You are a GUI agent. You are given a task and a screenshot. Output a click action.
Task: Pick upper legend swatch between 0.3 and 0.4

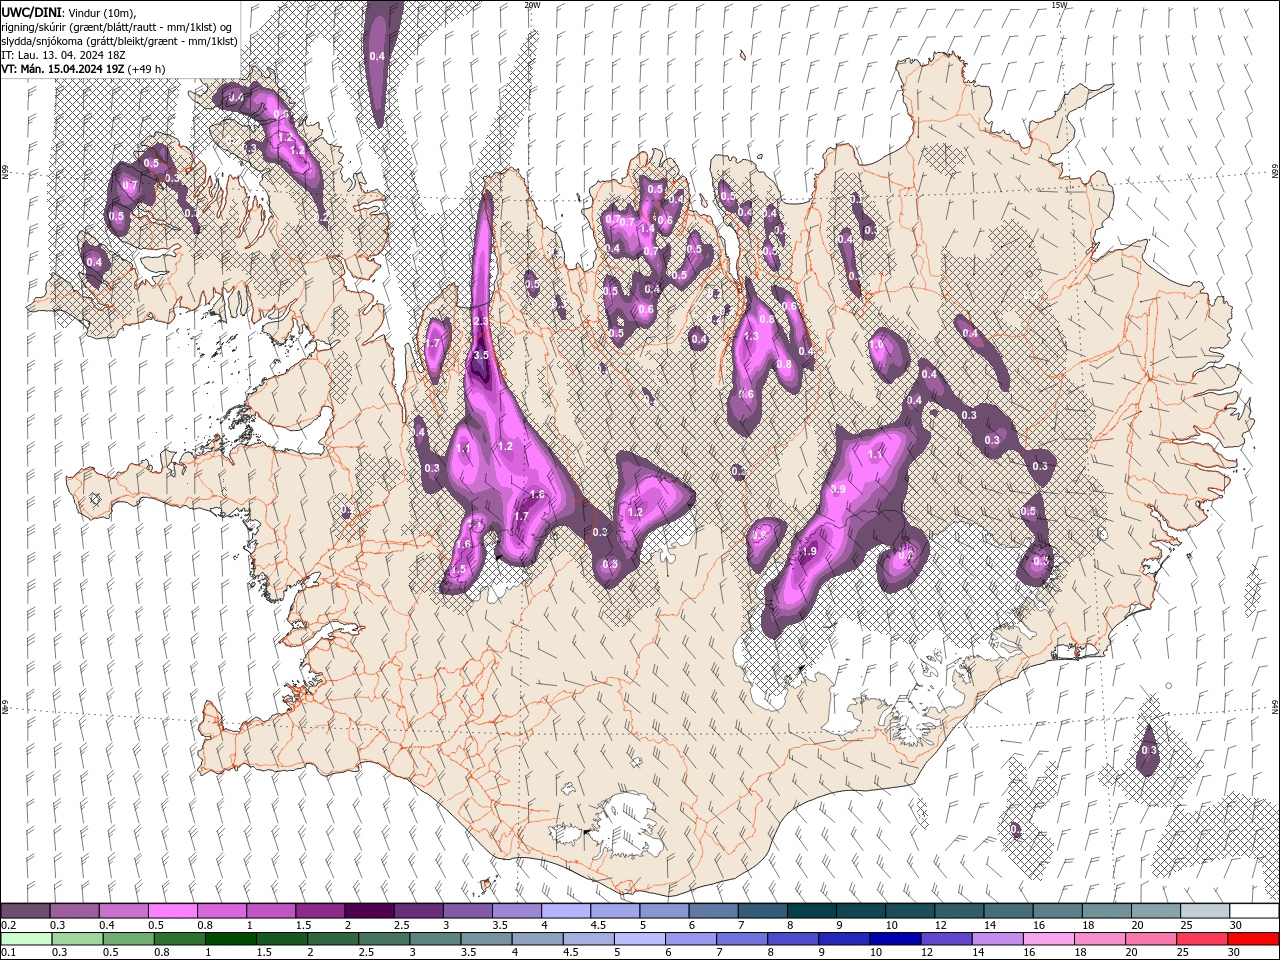pos(74,911)
